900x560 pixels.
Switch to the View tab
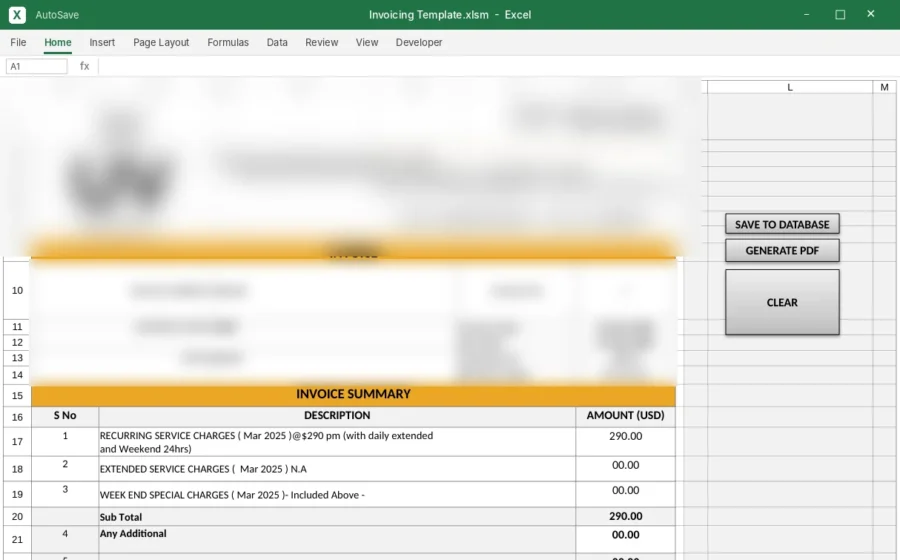[367, 42]
